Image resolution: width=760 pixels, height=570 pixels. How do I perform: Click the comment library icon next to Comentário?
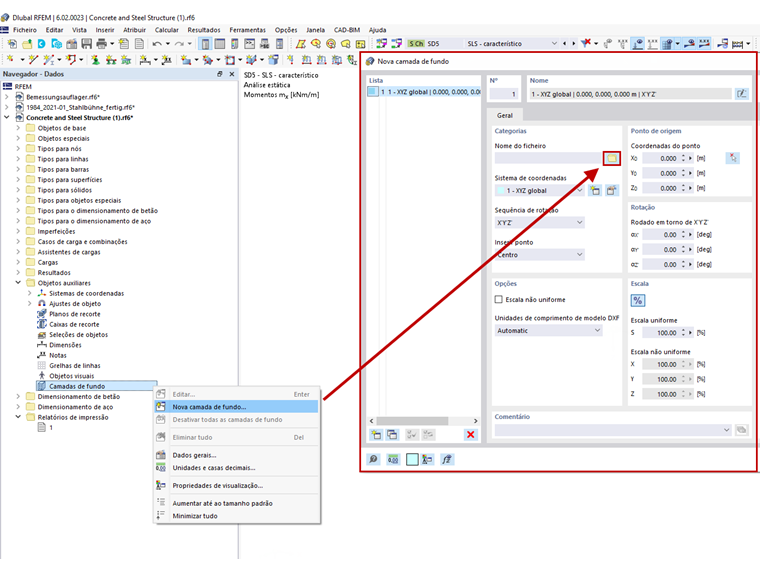[741, 429]
